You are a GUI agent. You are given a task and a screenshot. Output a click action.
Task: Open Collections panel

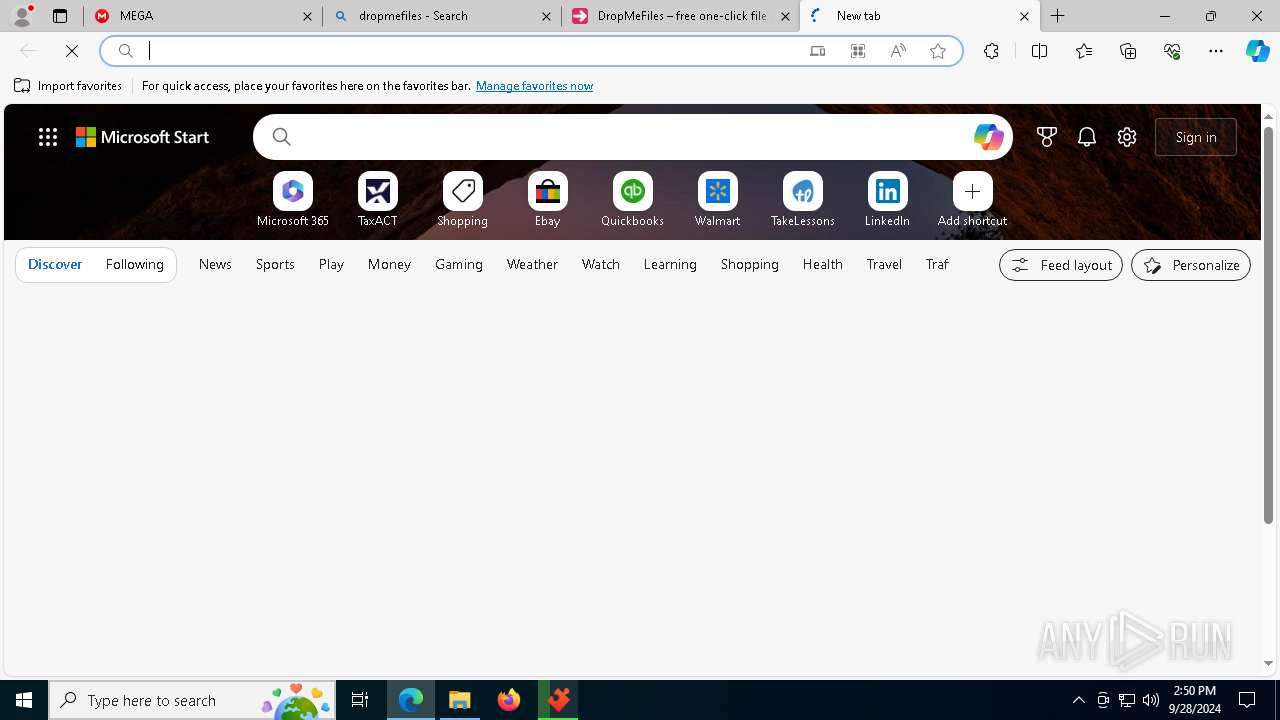(1128, 51)
